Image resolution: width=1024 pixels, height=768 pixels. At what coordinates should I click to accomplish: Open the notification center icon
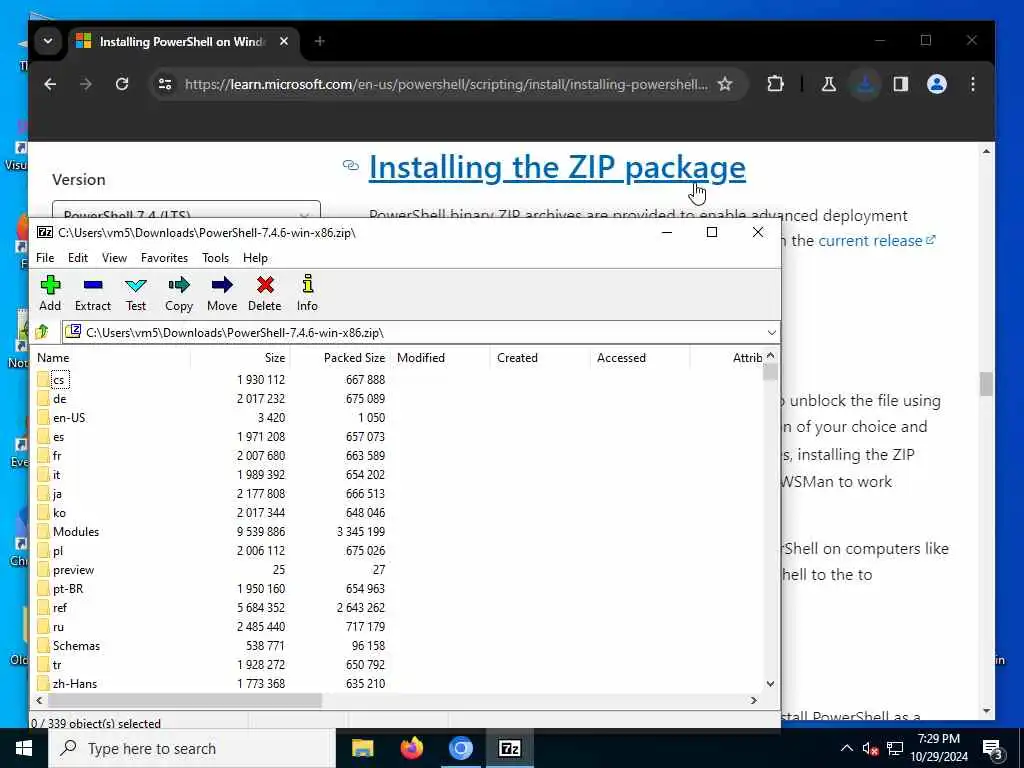pos(993,750)
